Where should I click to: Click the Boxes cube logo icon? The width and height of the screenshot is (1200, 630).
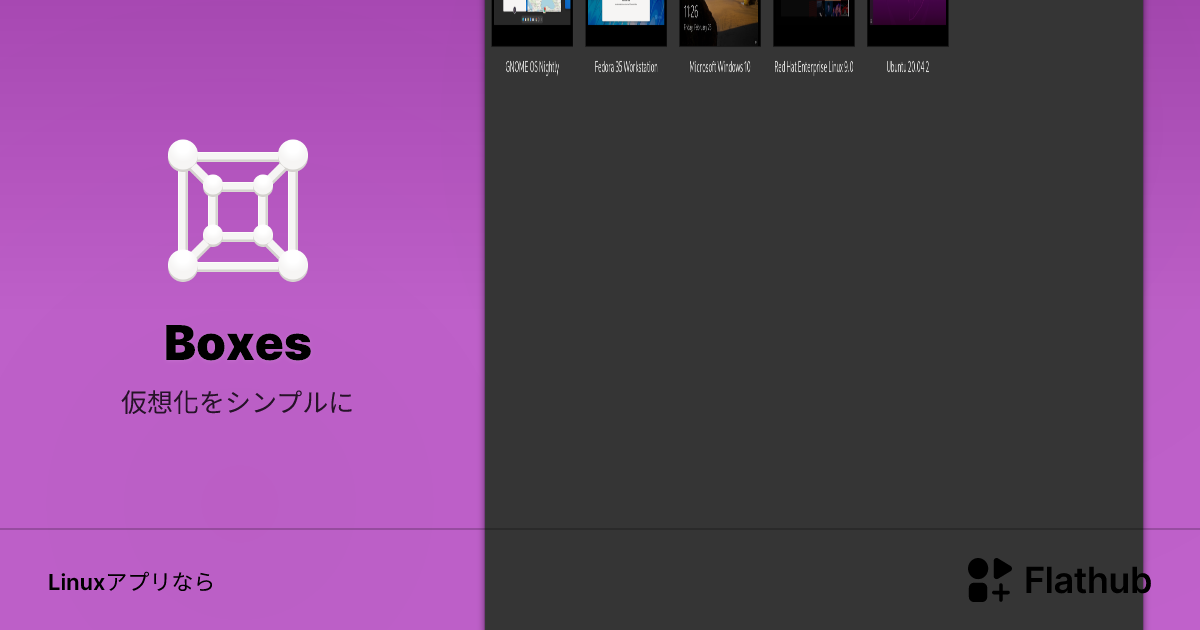[x=238, y=211]
